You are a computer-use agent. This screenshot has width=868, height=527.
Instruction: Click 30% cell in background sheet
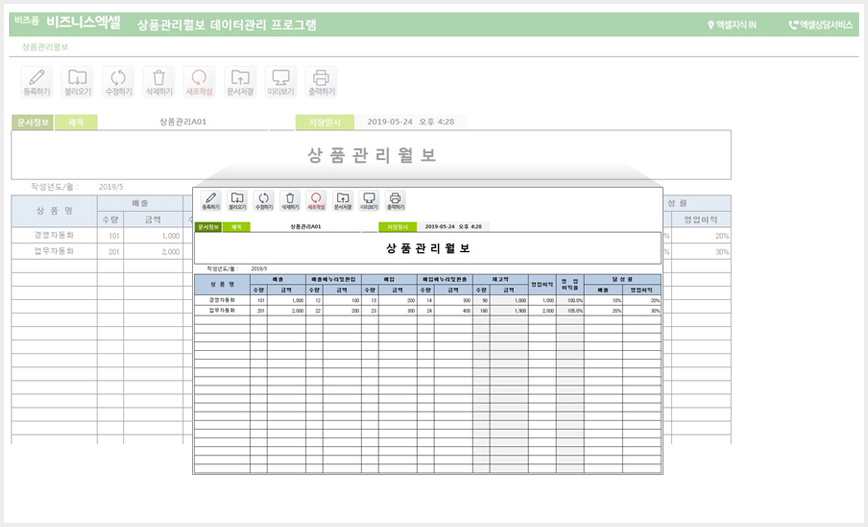coord(701,252)
